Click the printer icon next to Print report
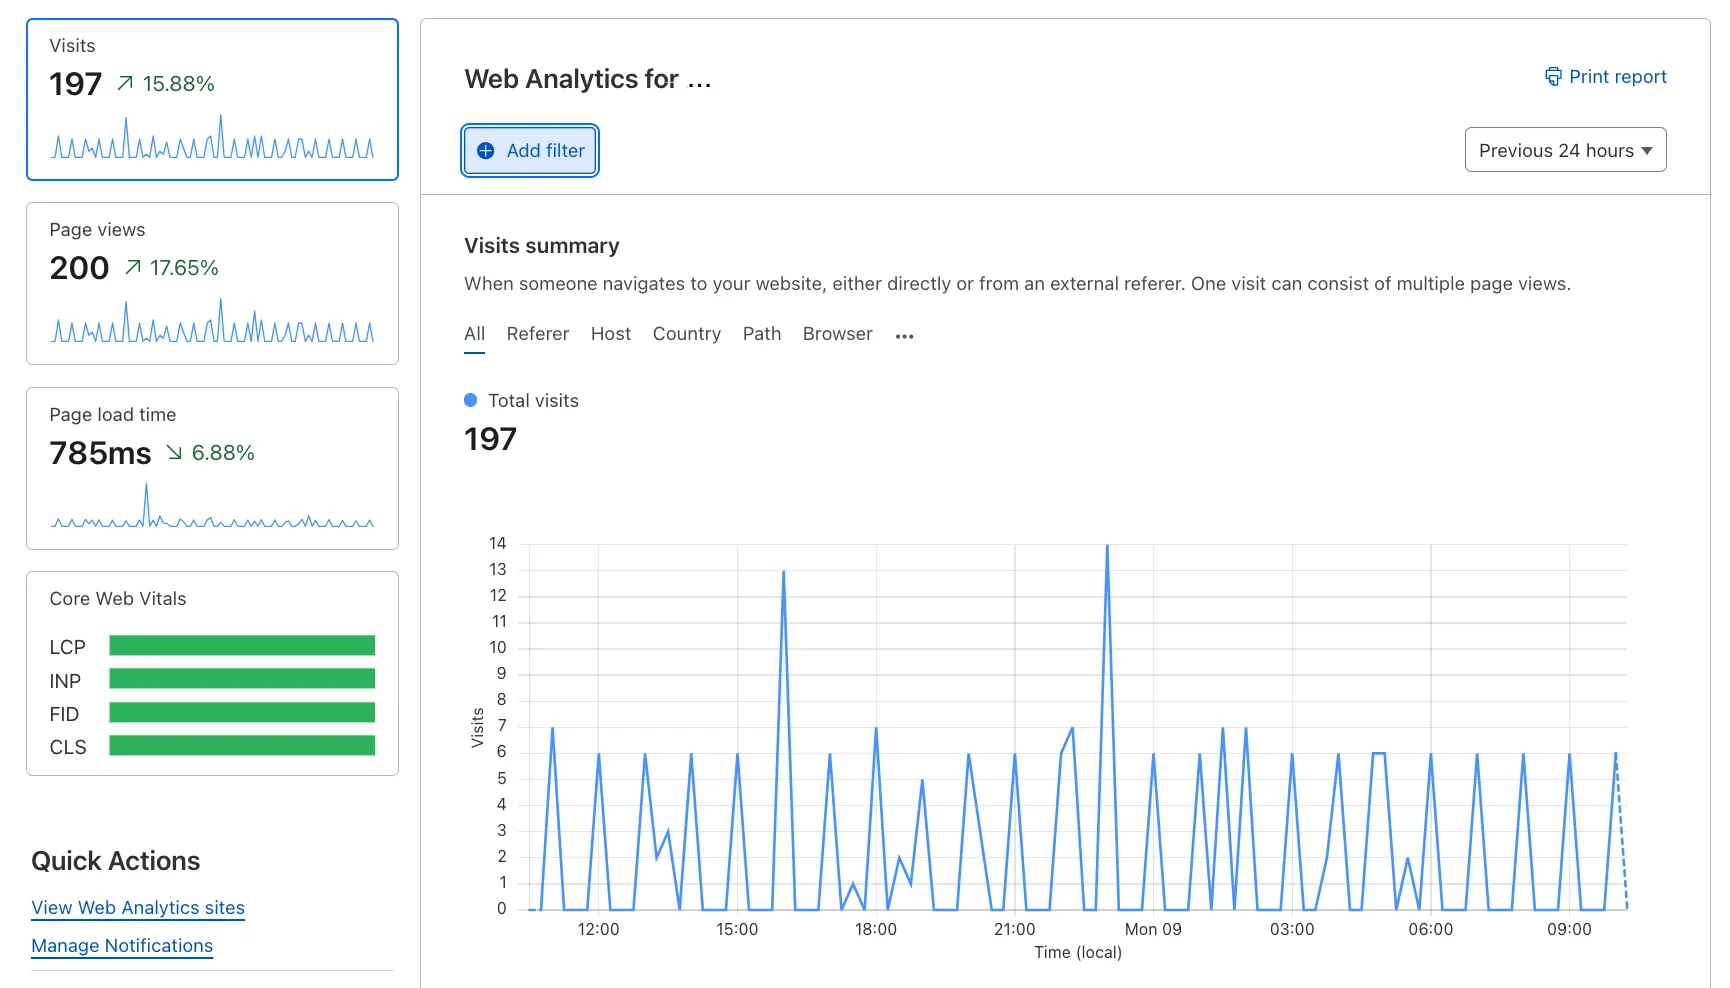This screenshot has width=1730, height=988. coord(1553,76)
